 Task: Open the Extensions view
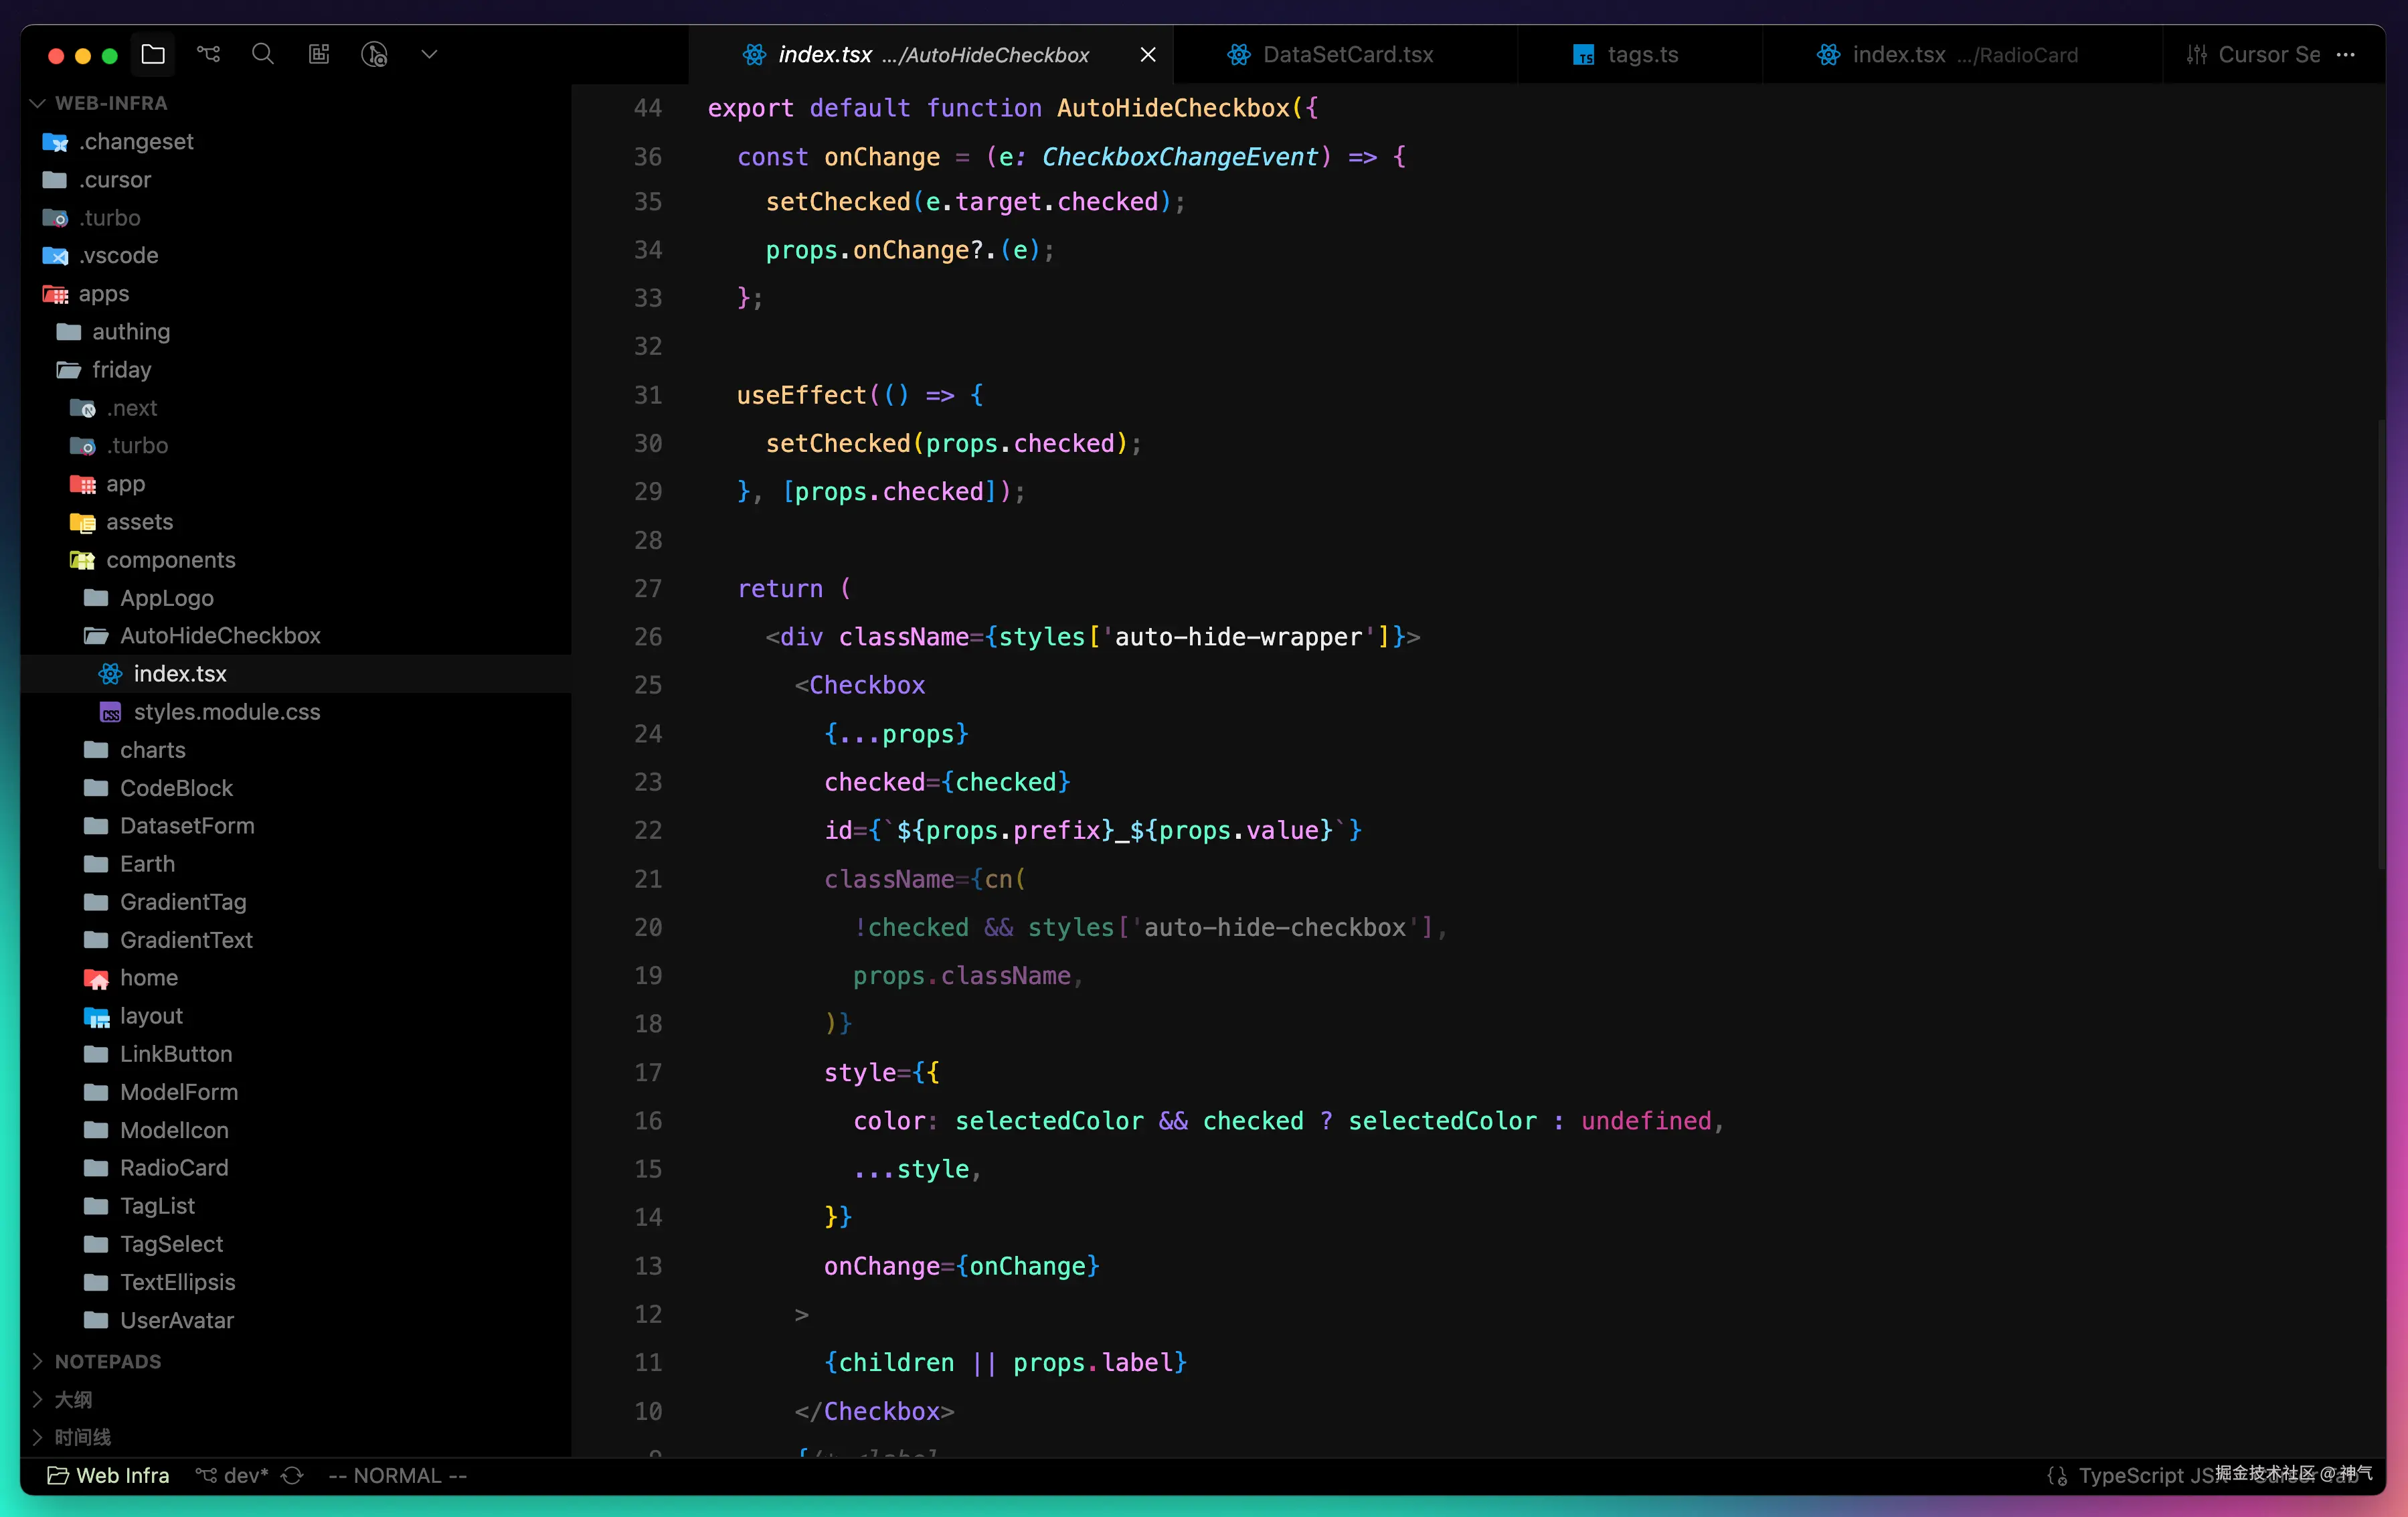[319, 54]
